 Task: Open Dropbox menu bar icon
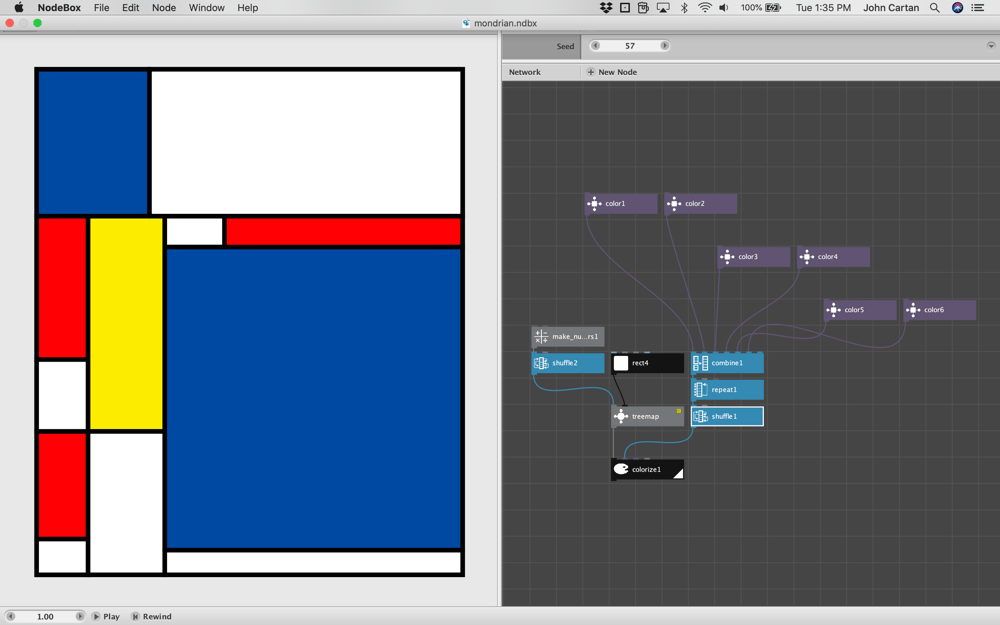click(x=606, y=8)
